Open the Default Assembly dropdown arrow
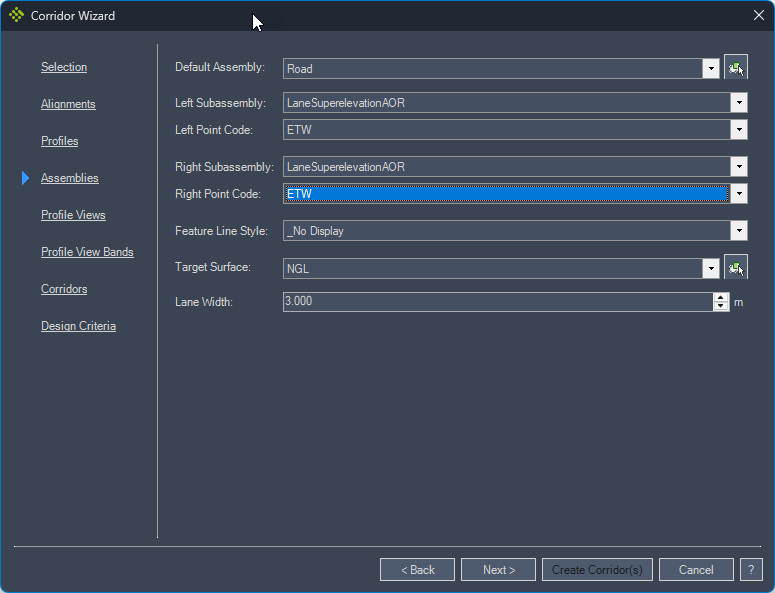 (x=711, y=68)
